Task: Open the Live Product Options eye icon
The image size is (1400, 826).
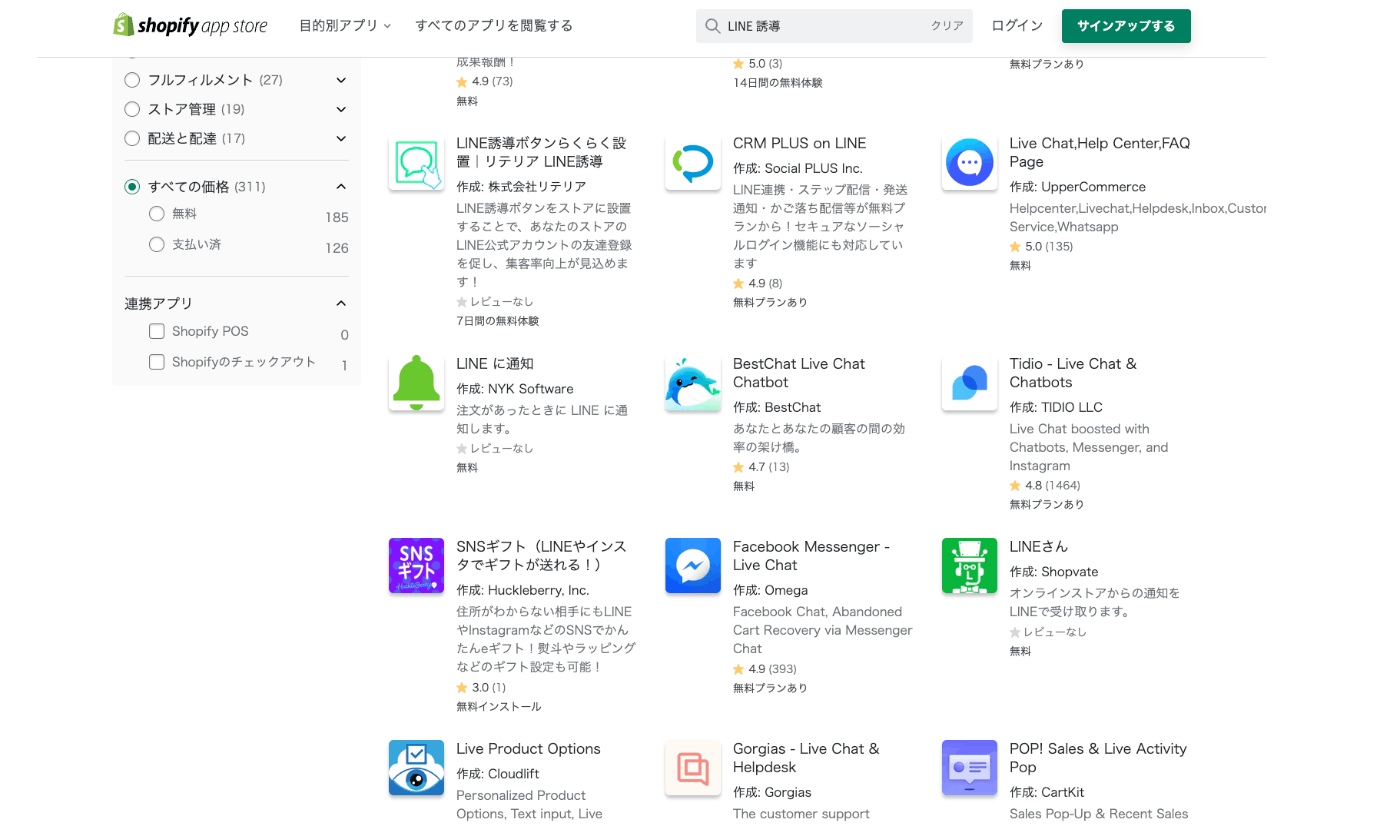Action: click(x=416, y=768)
